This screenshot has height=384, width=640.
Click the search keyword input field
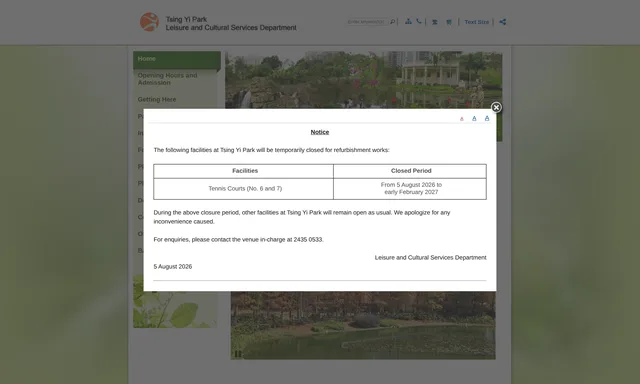click(x=367, y=22)
